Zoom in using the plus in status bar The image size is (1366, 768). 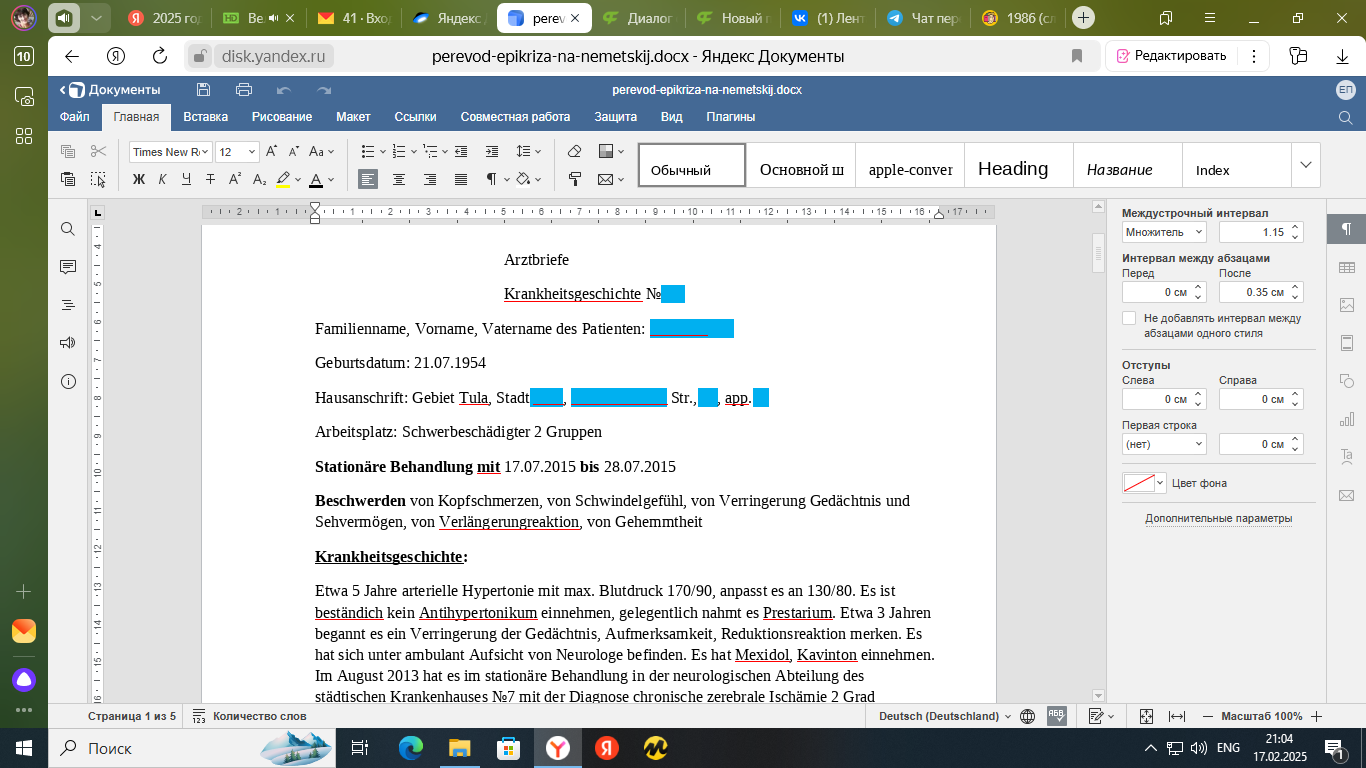pyautogui.click(x=1317, y=716)
